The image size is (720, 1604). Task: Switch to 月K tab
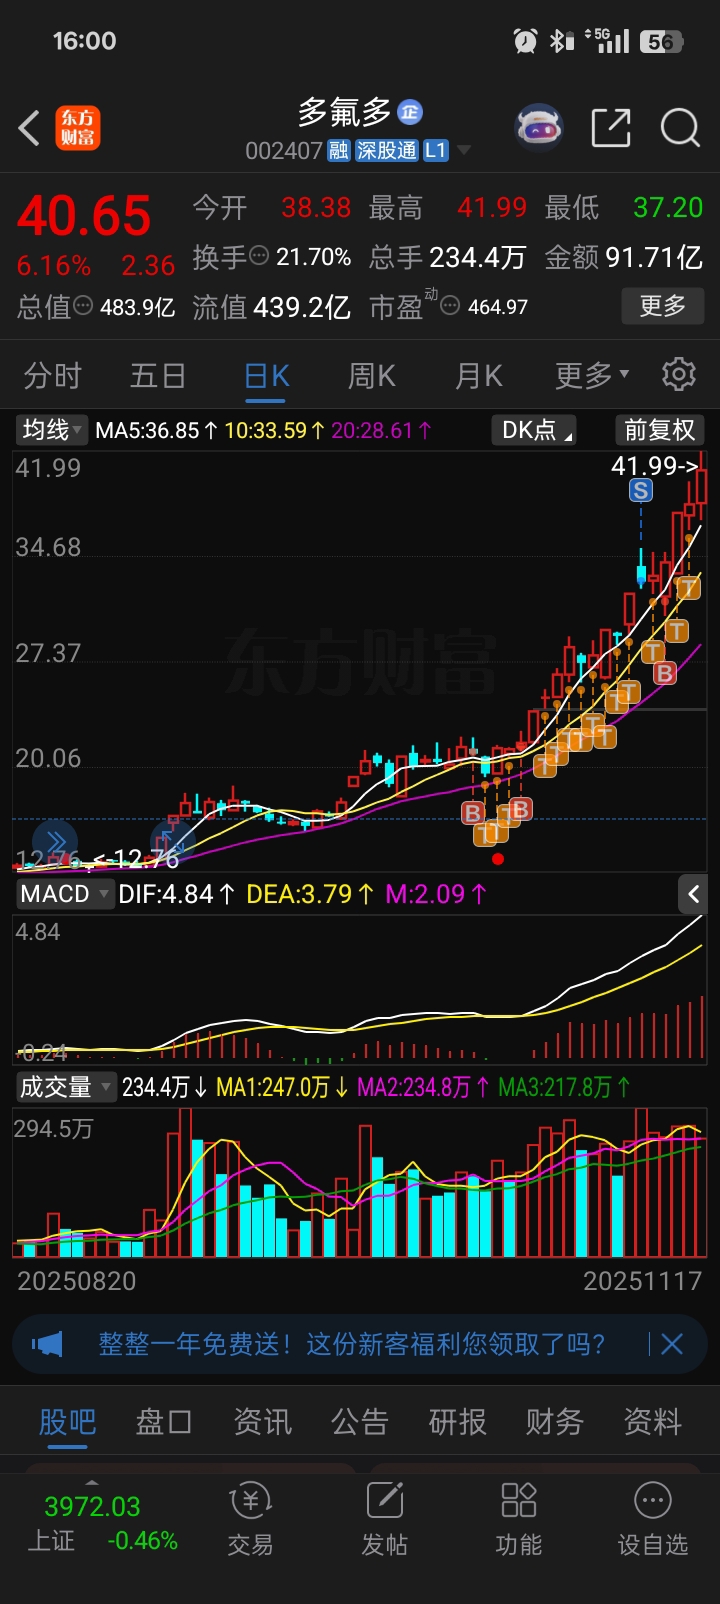pos(479,375)
